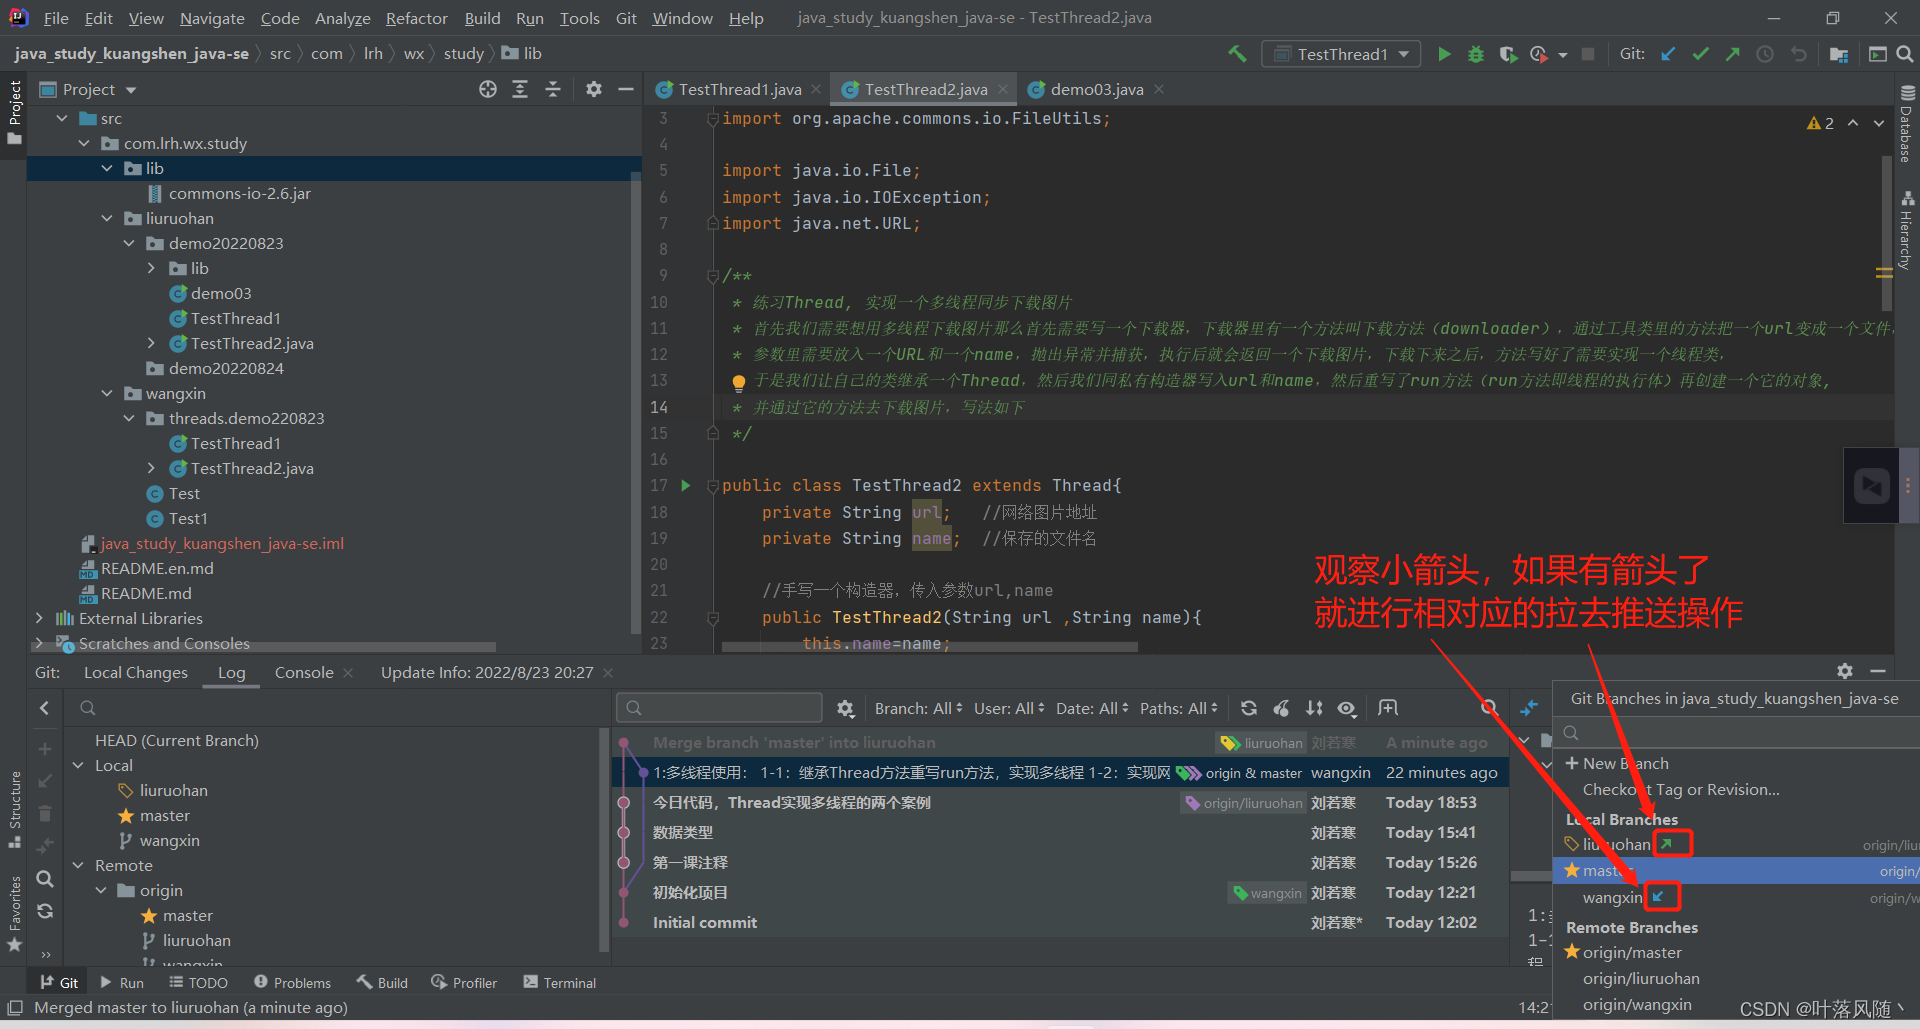Collapse the Local branches node
This screenshot has width=1920, height=1029.
pyautogui.click(x=78, y=765)
